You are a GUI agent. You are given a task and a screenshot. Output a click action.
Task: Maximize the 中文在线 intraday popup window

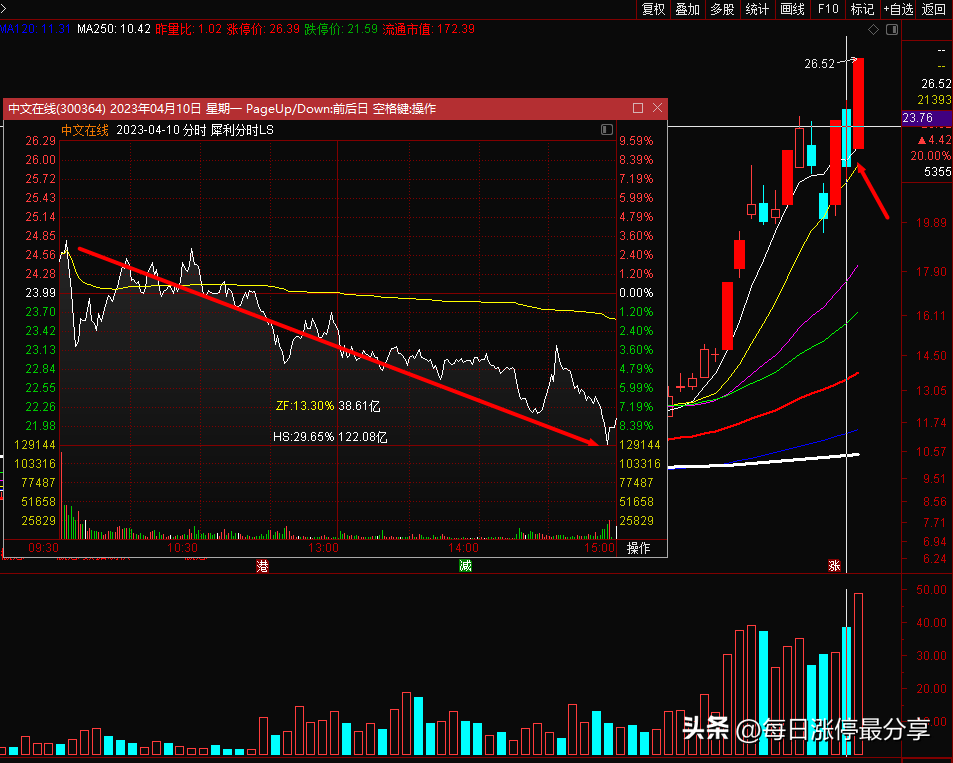(x=638, y=108)
